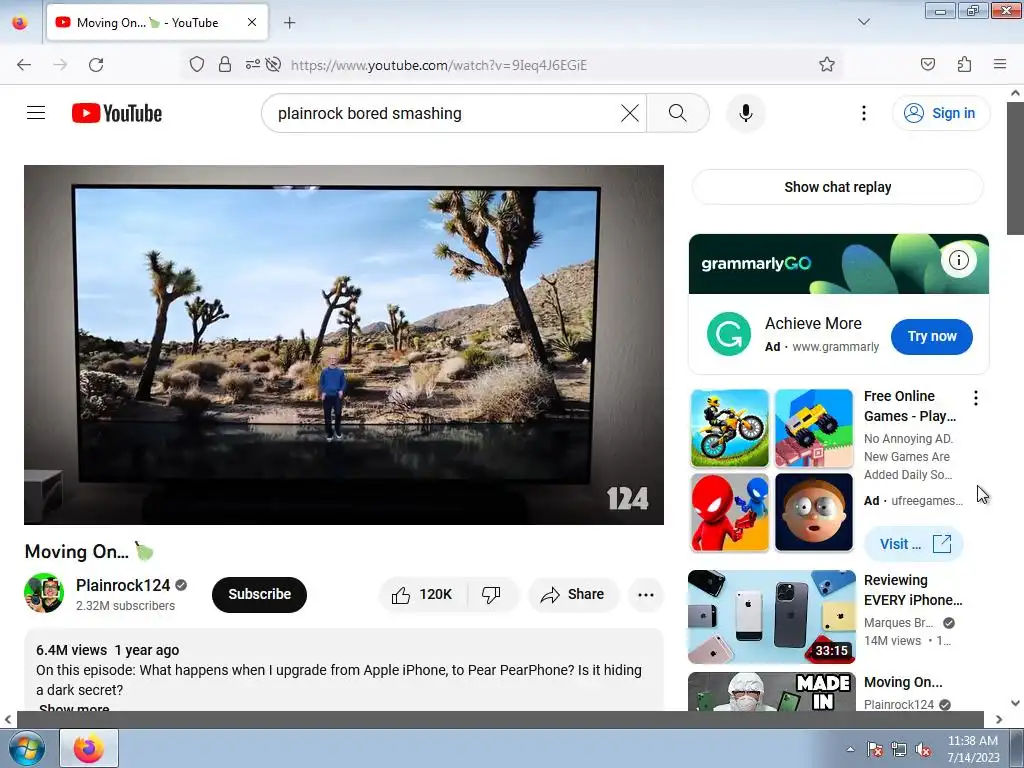
Task: Close the Moving On YouTube tab
Action: [x=252, y=22]
